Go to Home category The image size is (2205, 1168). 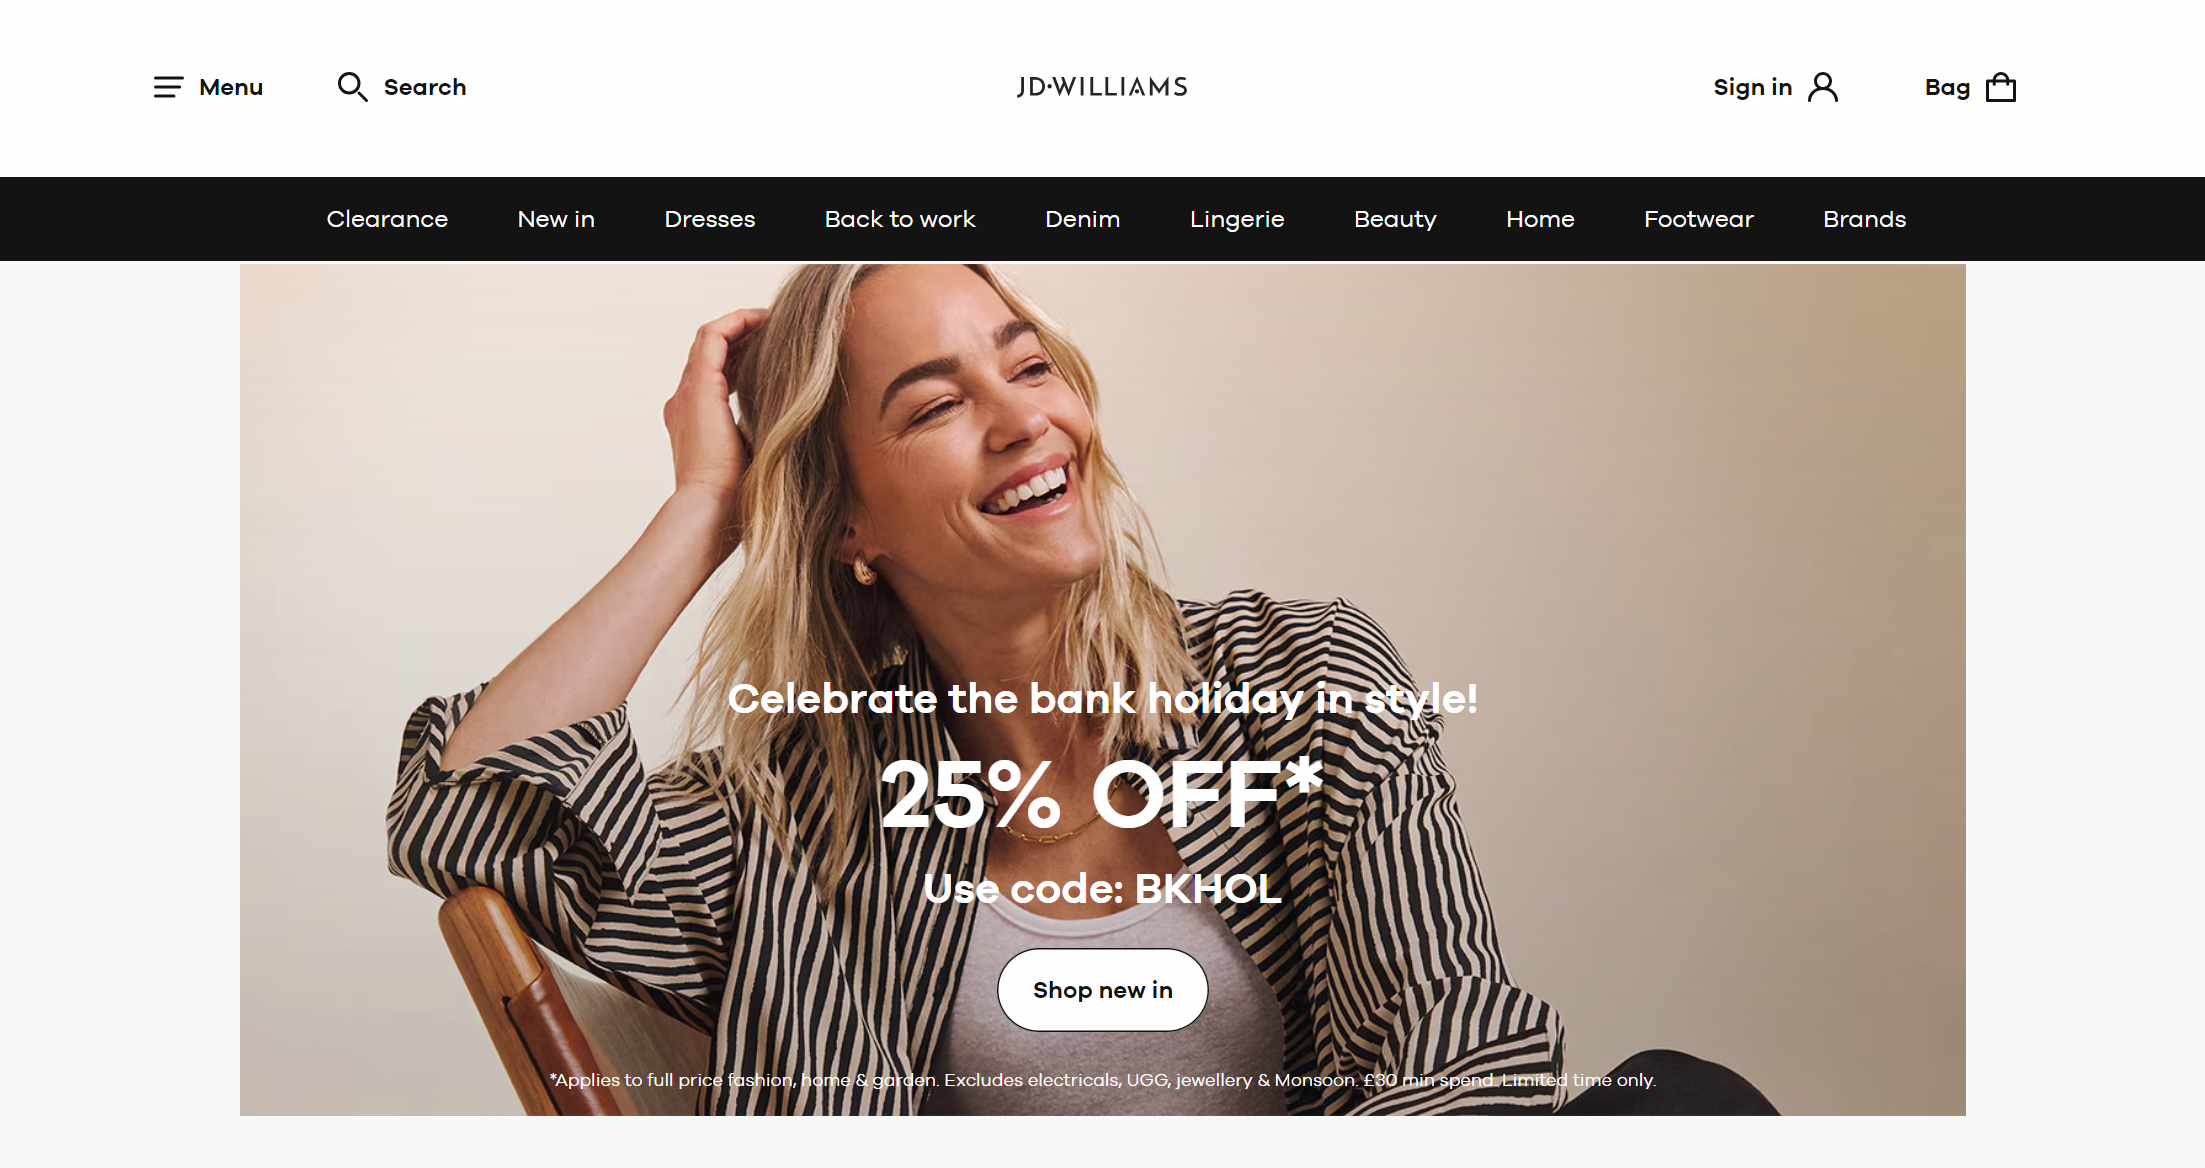[1540, 219]
